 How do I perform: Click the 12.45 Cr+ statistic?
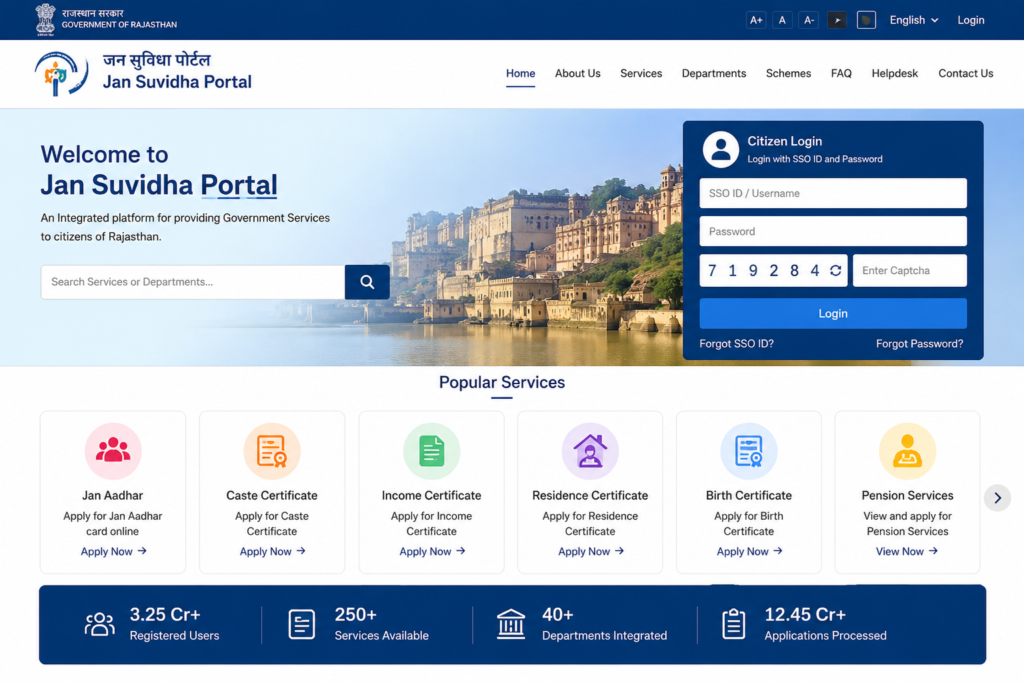pos(805,614)
